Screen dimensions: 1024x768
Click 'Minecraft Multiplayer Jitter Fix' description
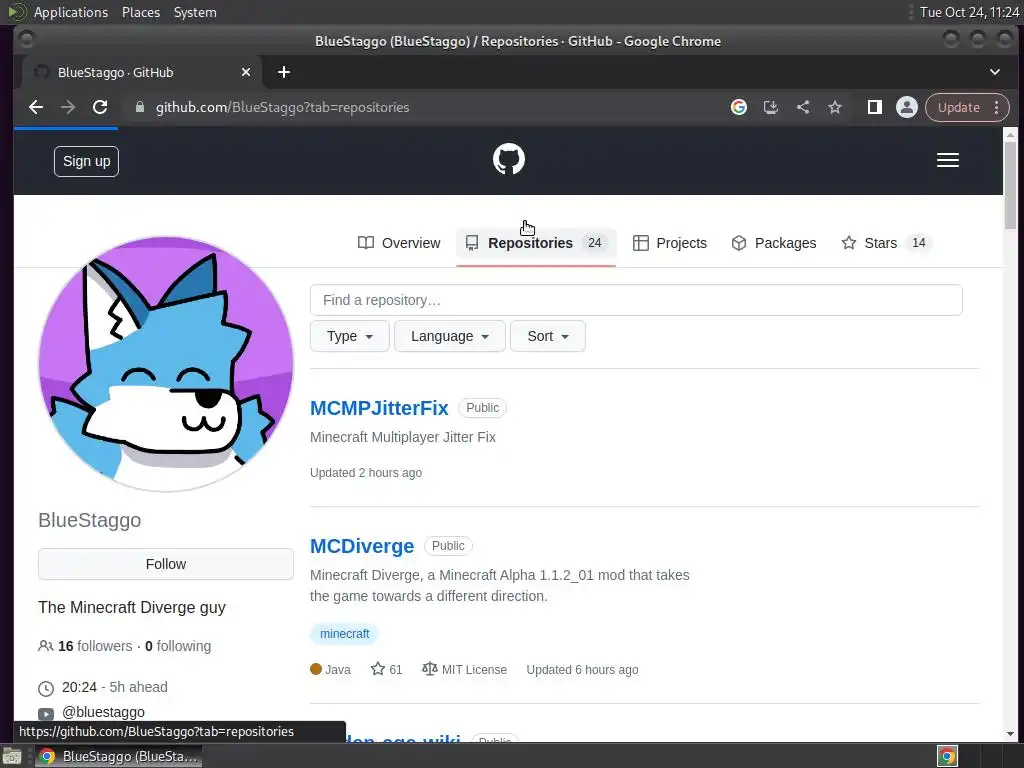pos(403,437)
